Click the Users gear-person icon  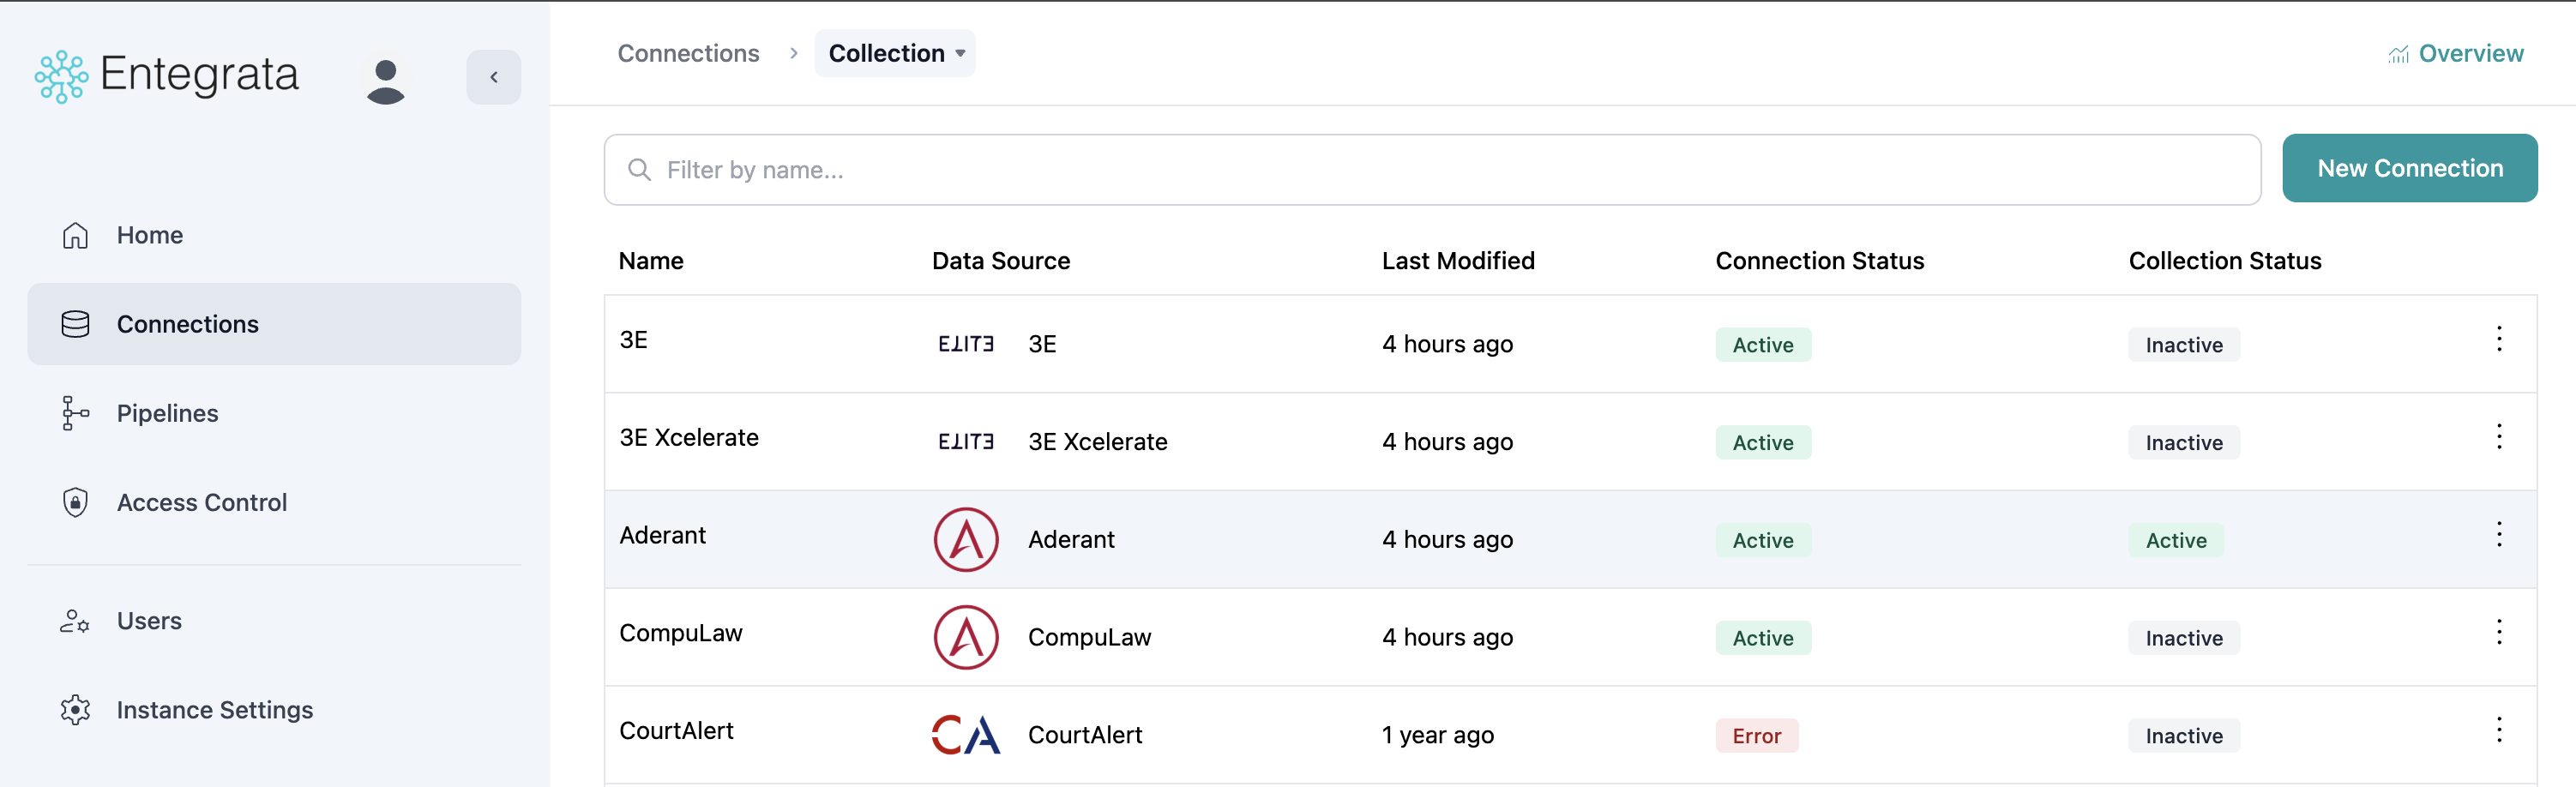(75, 621)
